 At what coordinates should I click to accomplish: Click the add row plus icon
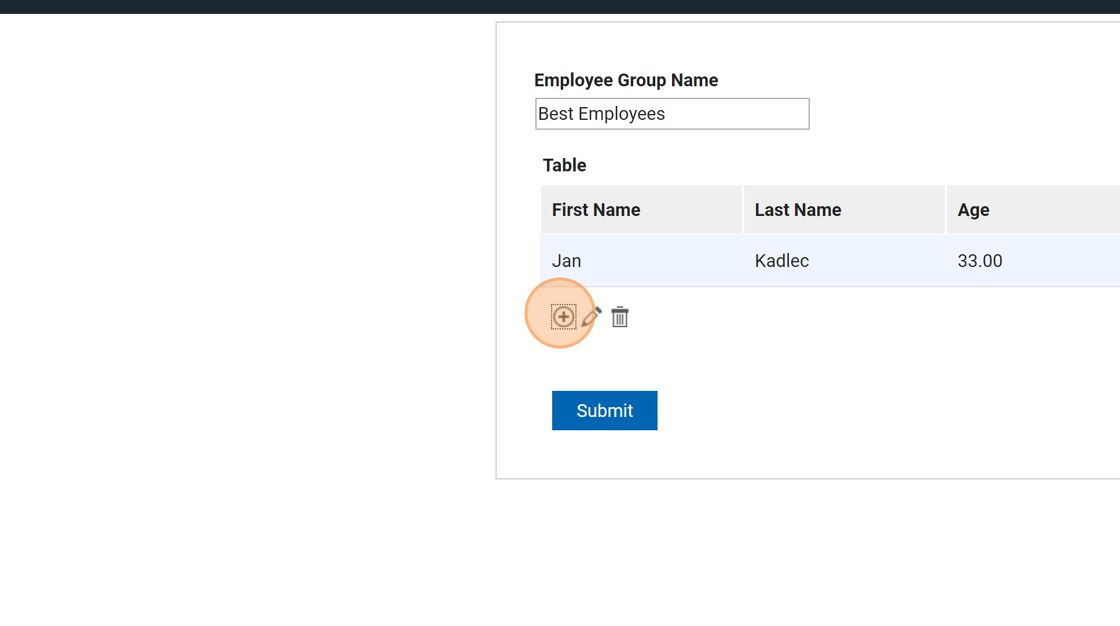[563, 317]
